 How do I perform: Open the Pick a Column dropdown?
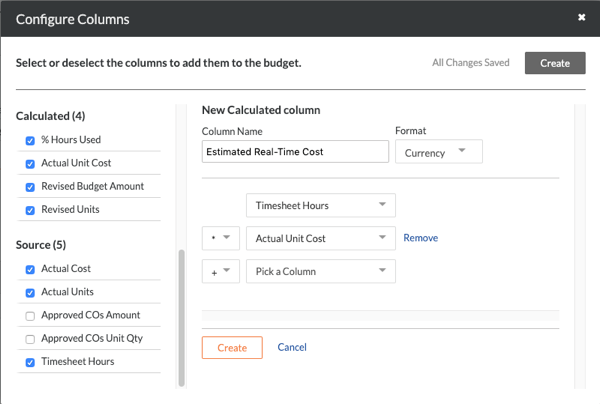[321, 271]
